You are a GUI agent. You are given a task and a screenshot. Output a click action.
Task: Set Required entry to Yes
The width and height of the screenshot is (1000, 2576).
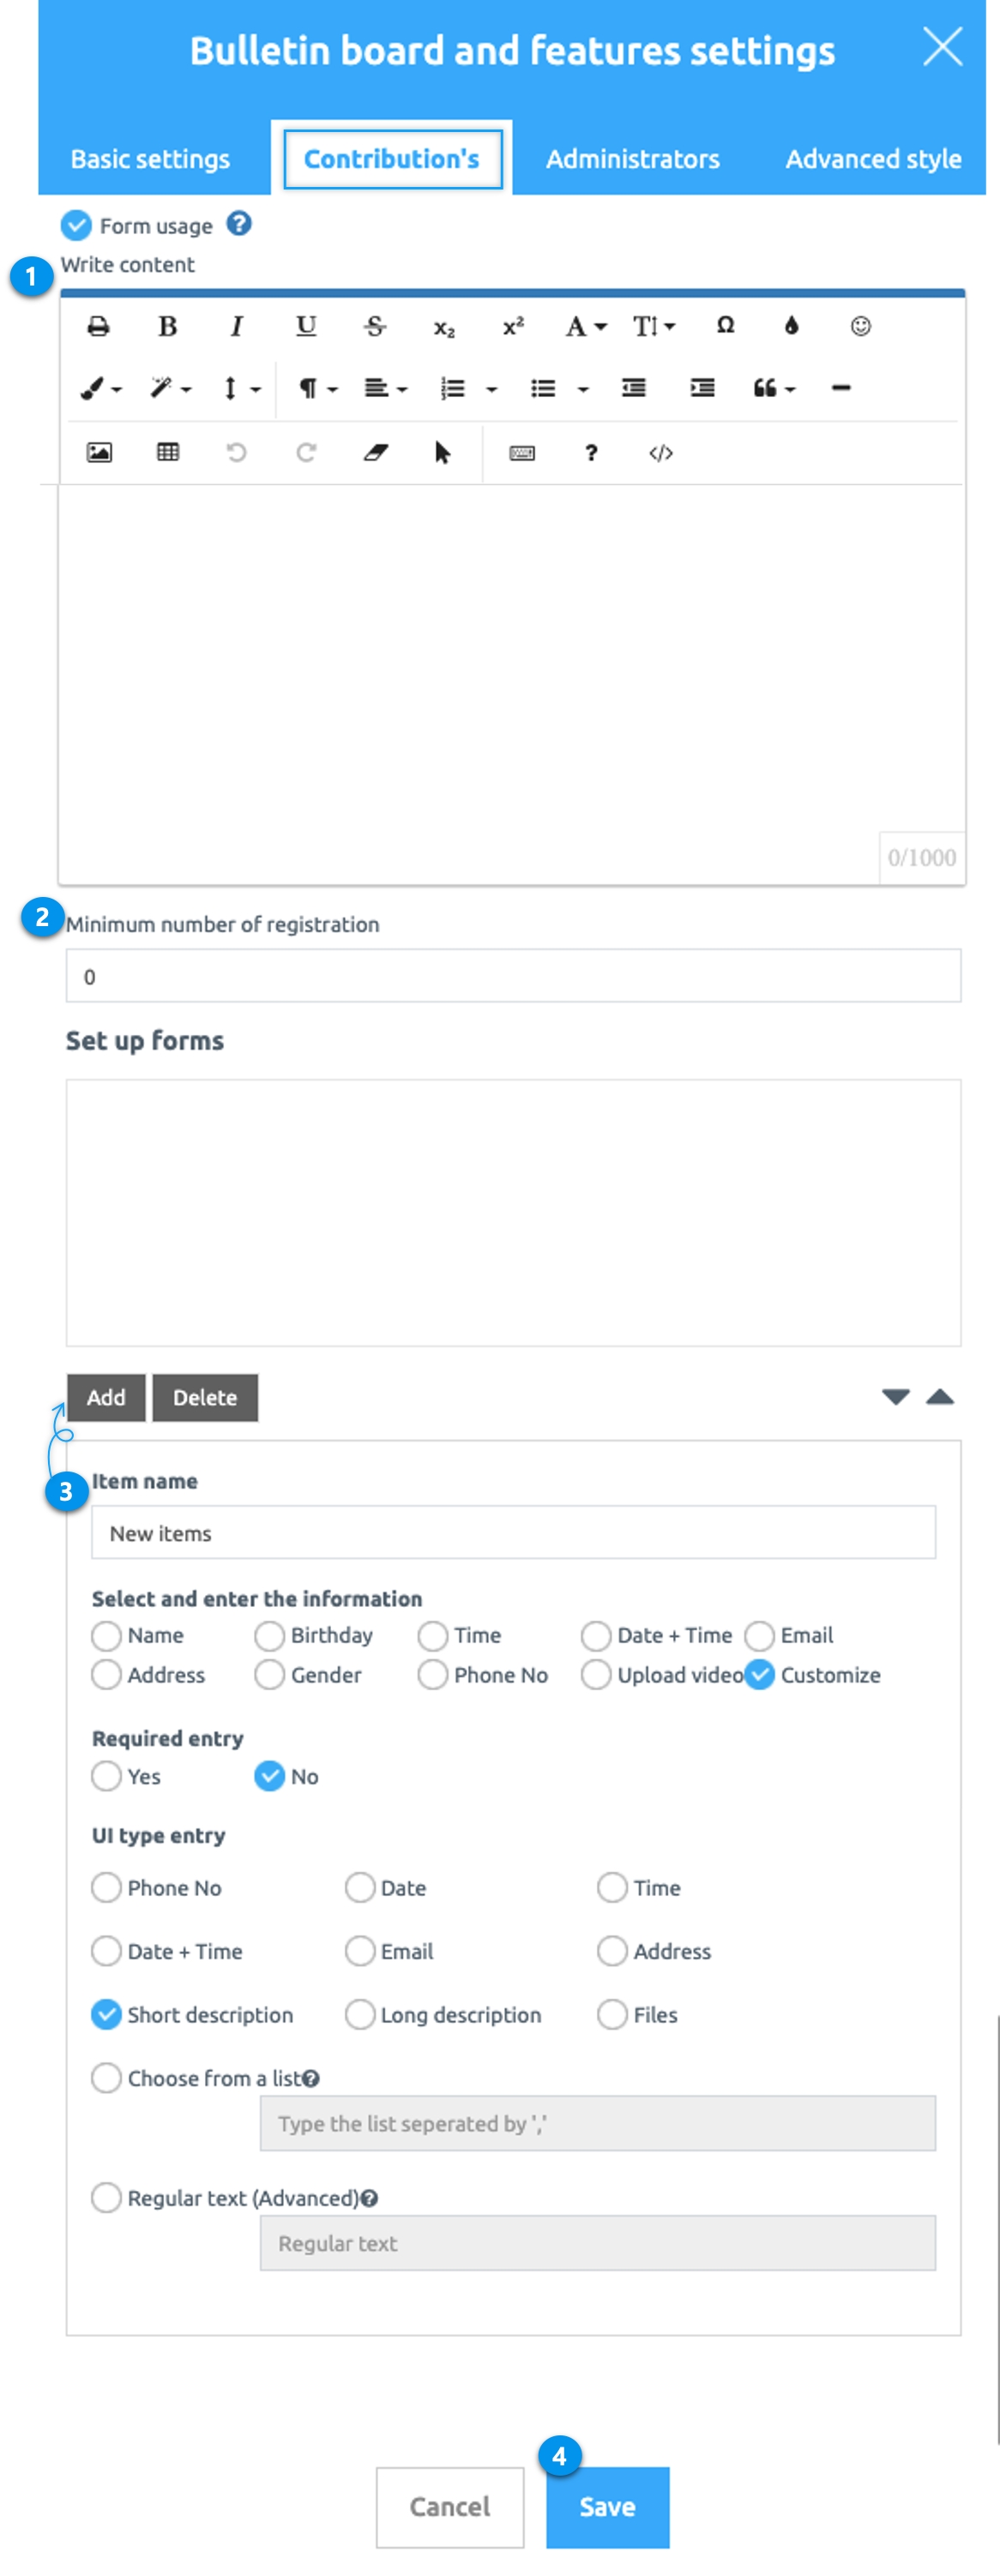pyautogui.click(x=106, y=1776)
